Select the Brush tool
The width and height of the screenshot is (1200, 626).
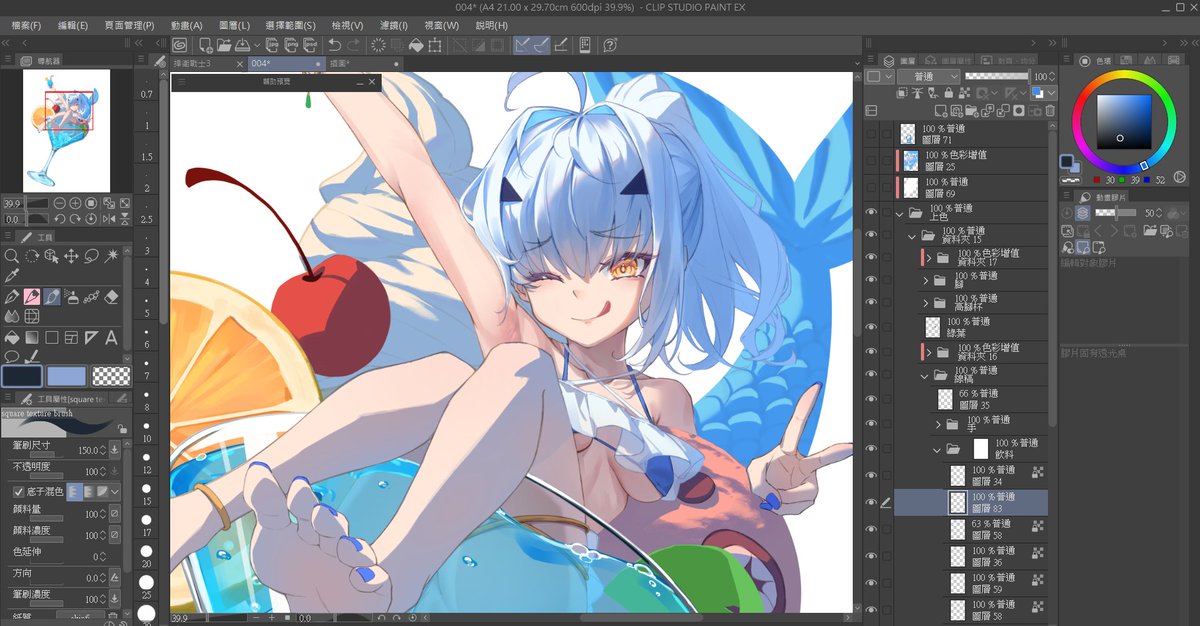[51, 297]
